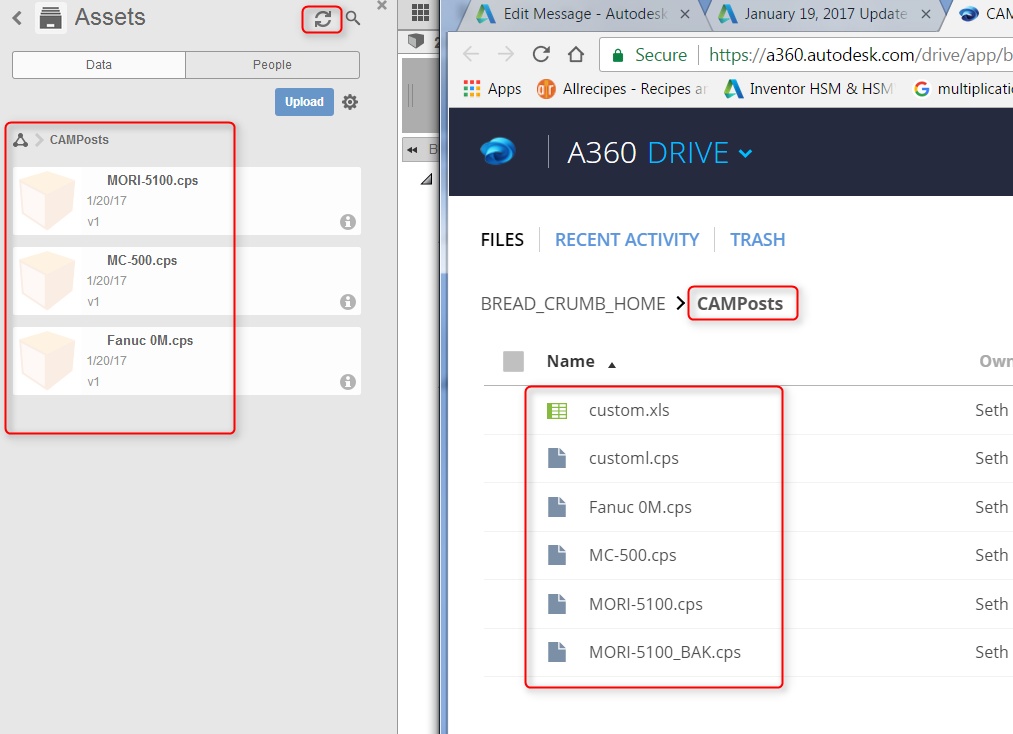Image resolution: width=1013 pixels, height=734 pixels.
Task: Open MC-500.cps in A360 Drive
Action: pyautogui.click(x=632, y=555)
